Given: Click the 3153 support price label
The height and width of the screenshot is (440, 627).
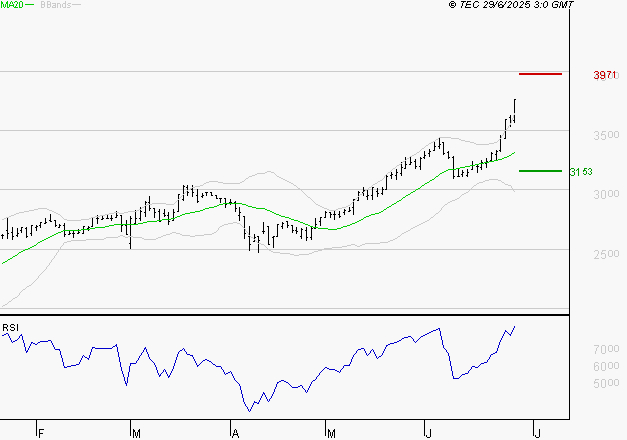Looking at the screenshot, I should click(x=581, y=172).
